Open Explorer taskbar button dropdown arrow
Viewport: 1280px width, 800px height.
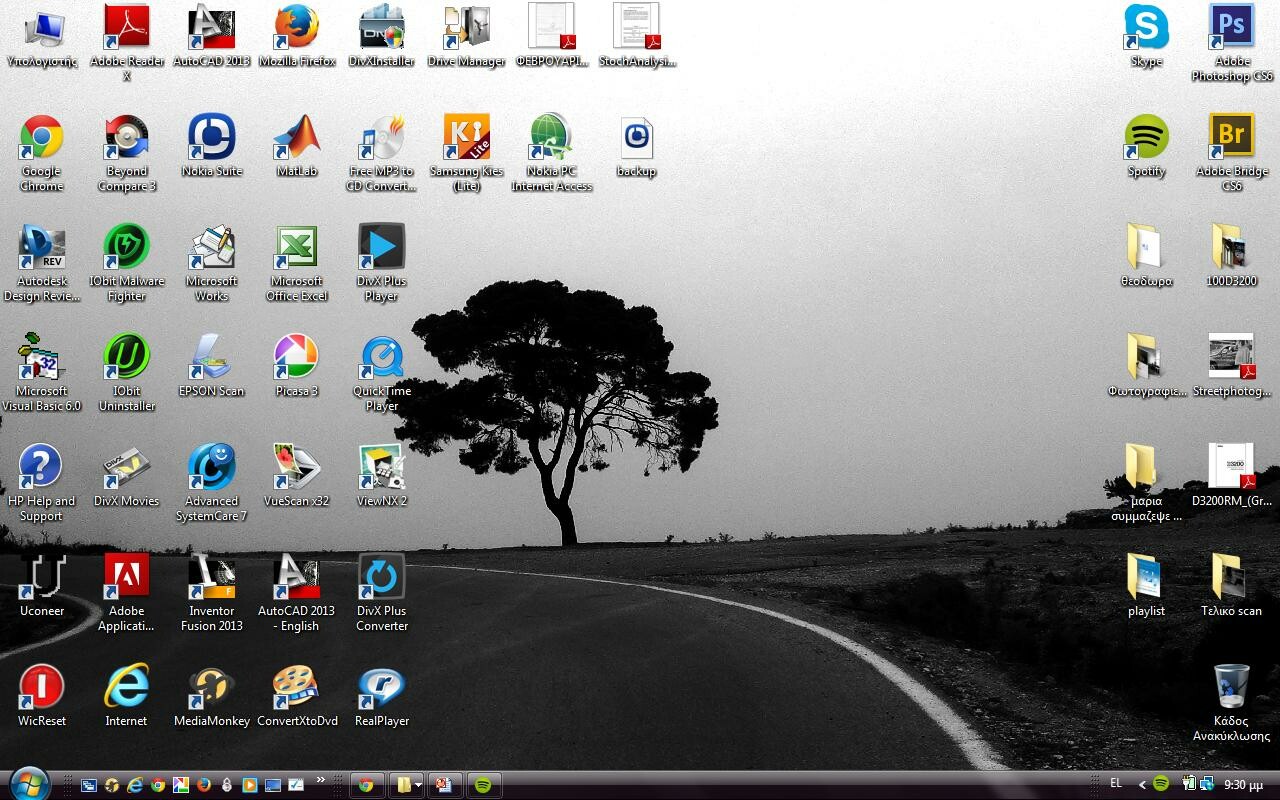[x=419, y=785]
